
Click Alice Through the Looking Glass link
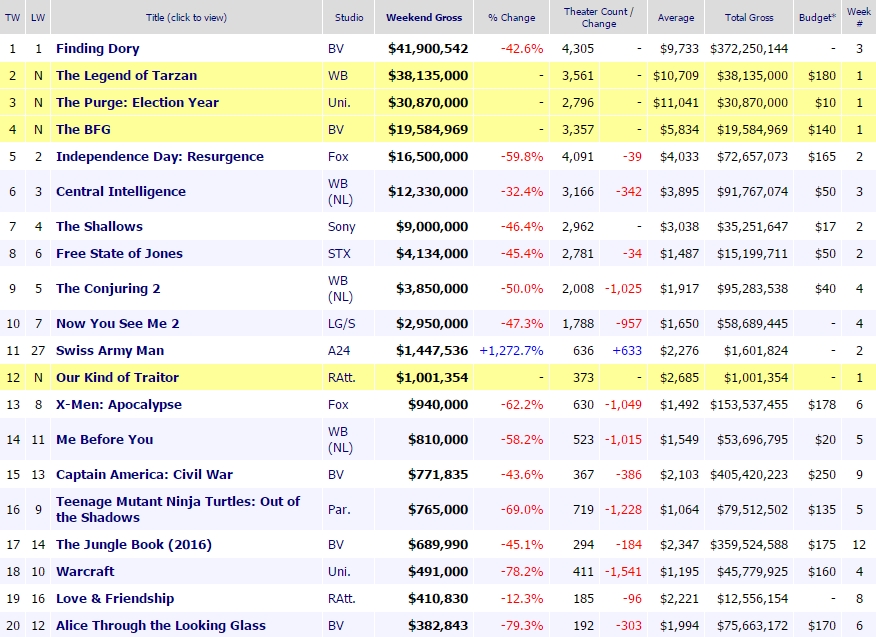tap(161, 625)
